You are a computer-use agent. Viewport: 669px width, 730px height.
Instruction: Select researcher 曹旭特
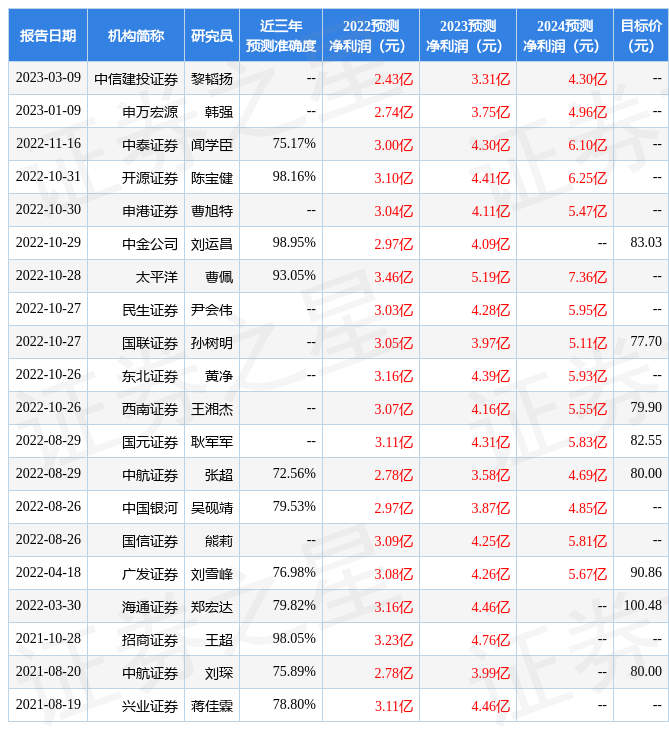click(211, 211)
